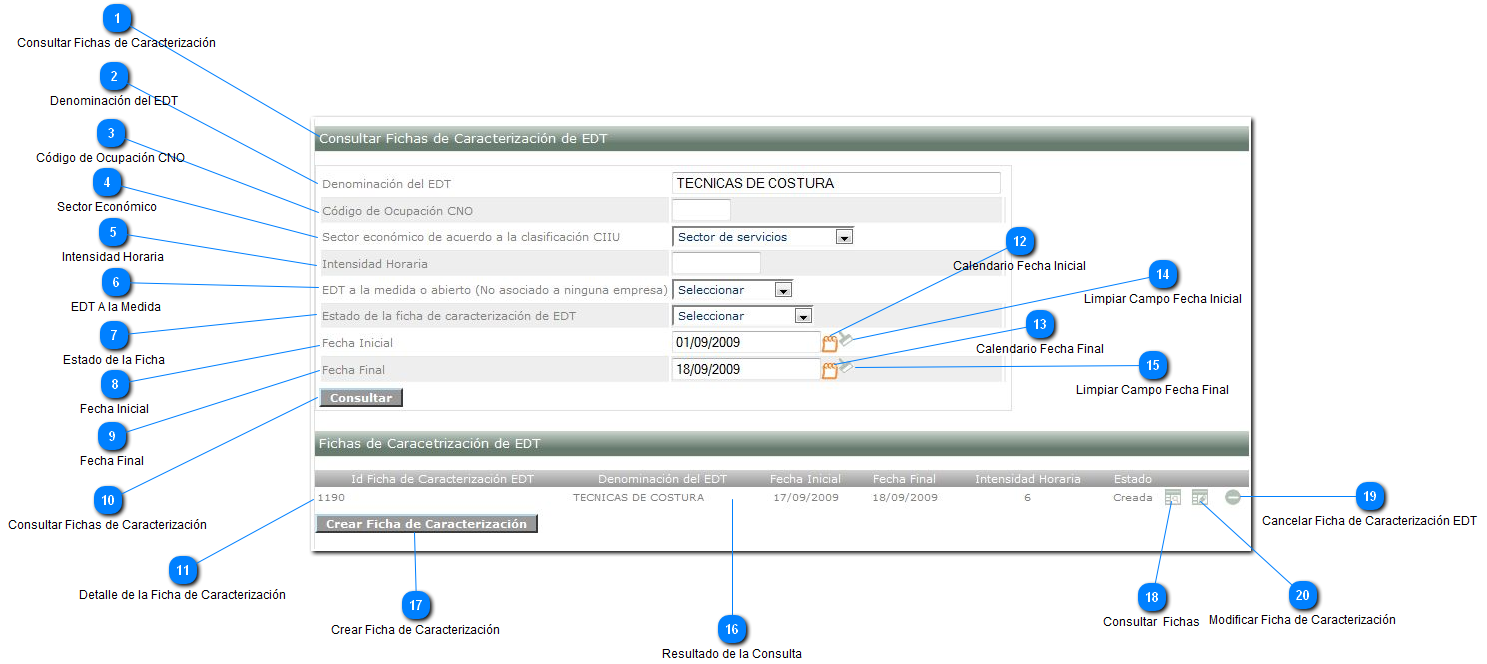This screenshot has height=664, width=1487.
Task: Cancel ficha 1190 using the round minus icon
Action: (1233, 497)
